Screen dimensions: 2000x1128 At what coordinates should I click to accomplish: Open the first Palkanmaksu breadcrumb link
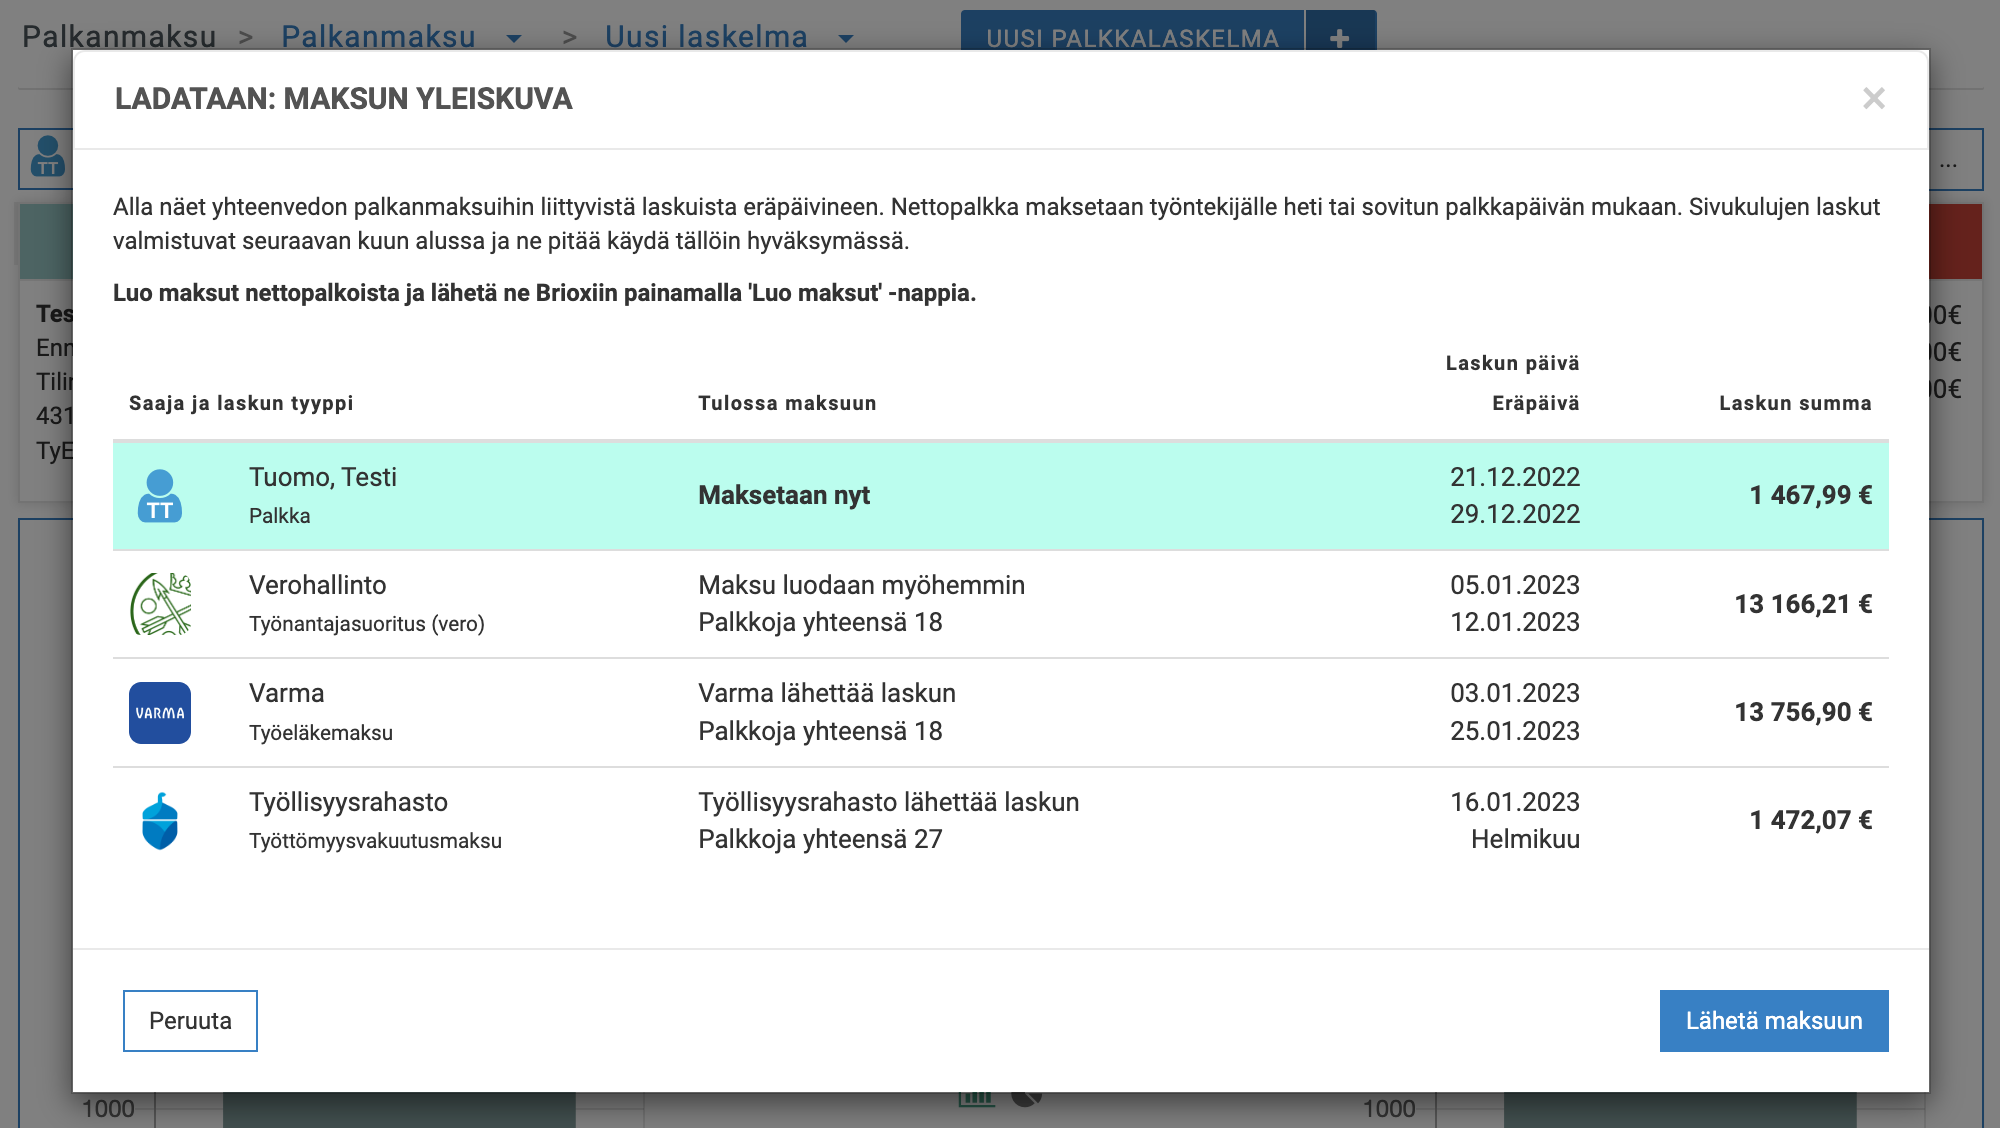(x=119, y=36)
